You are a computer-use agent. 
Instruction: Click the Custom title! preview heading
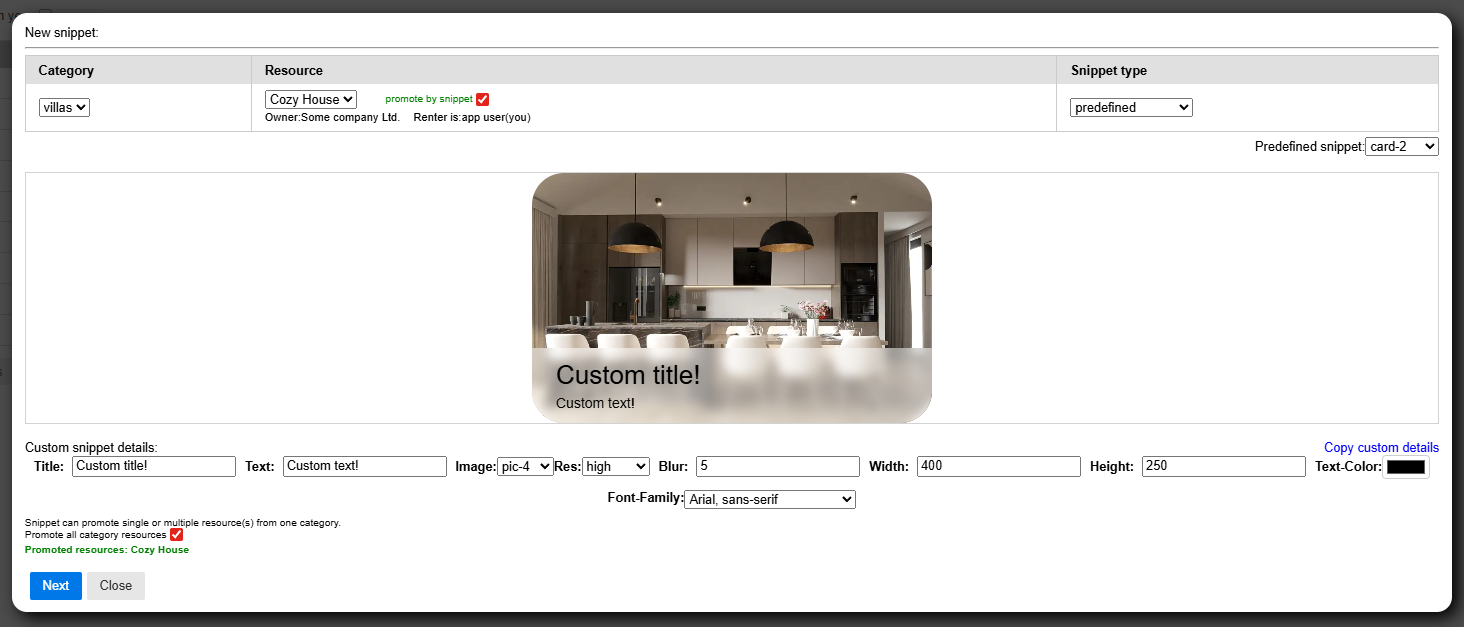pos(628,375)
